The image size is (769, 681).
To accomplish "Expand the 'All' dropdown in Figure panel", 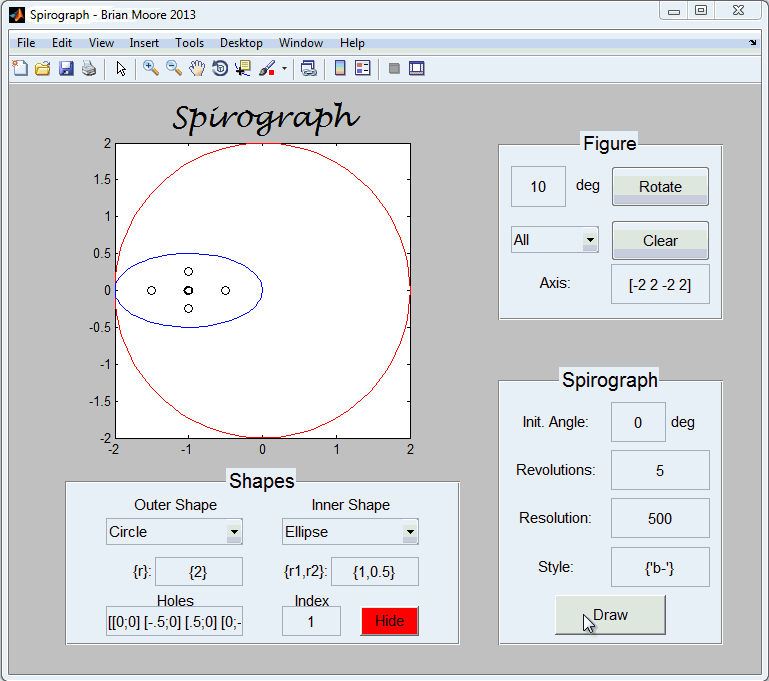I will pos(554,240).
